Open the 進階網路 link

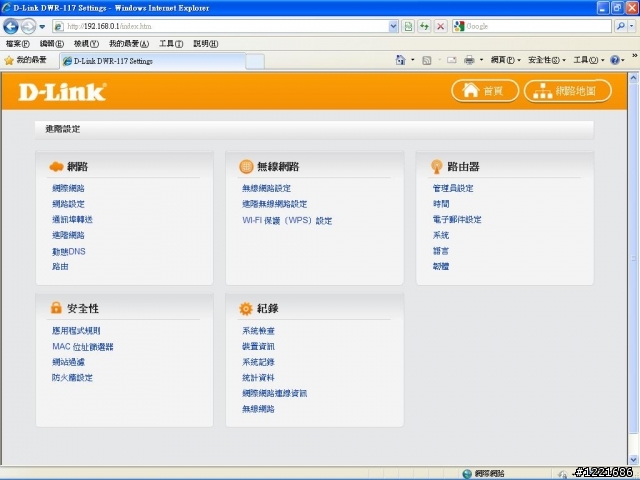pos(68,235)
